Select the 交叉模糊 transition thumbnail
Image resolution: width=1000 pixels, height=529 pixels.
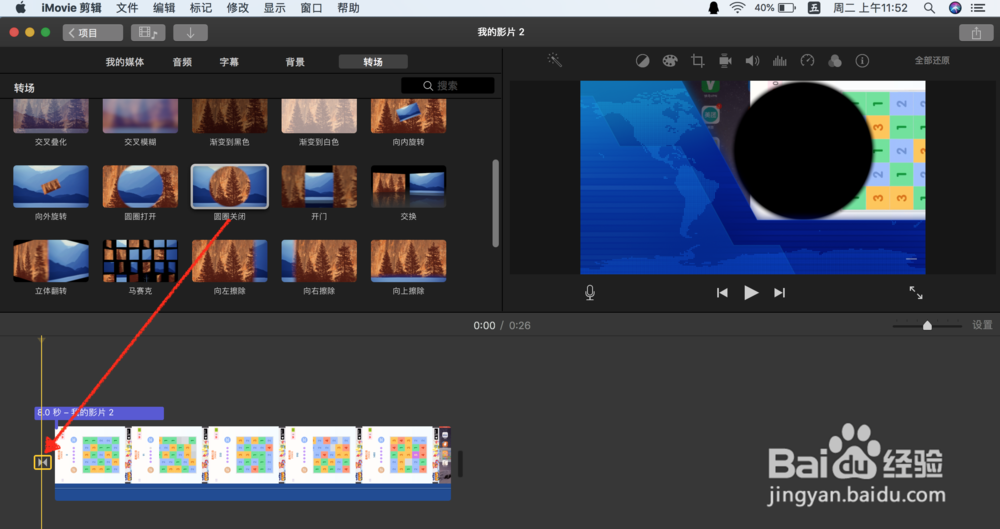pos(140,116)
